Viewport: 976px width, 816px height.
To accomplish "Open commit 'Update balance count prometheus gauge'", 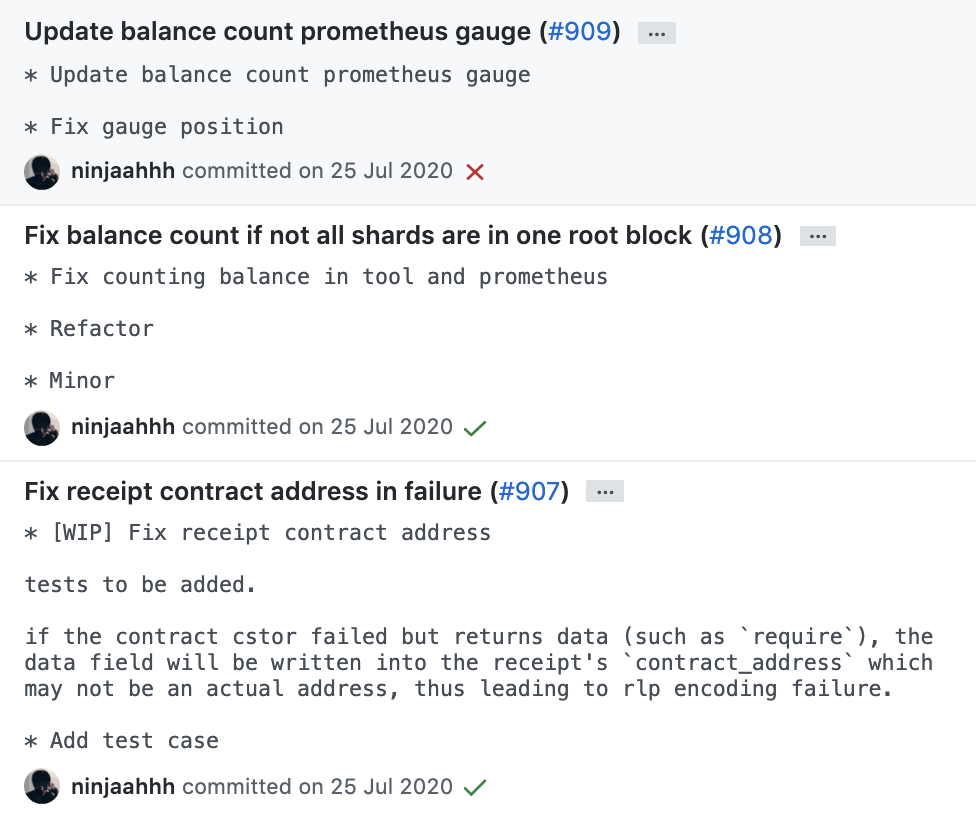I will 278,32.
